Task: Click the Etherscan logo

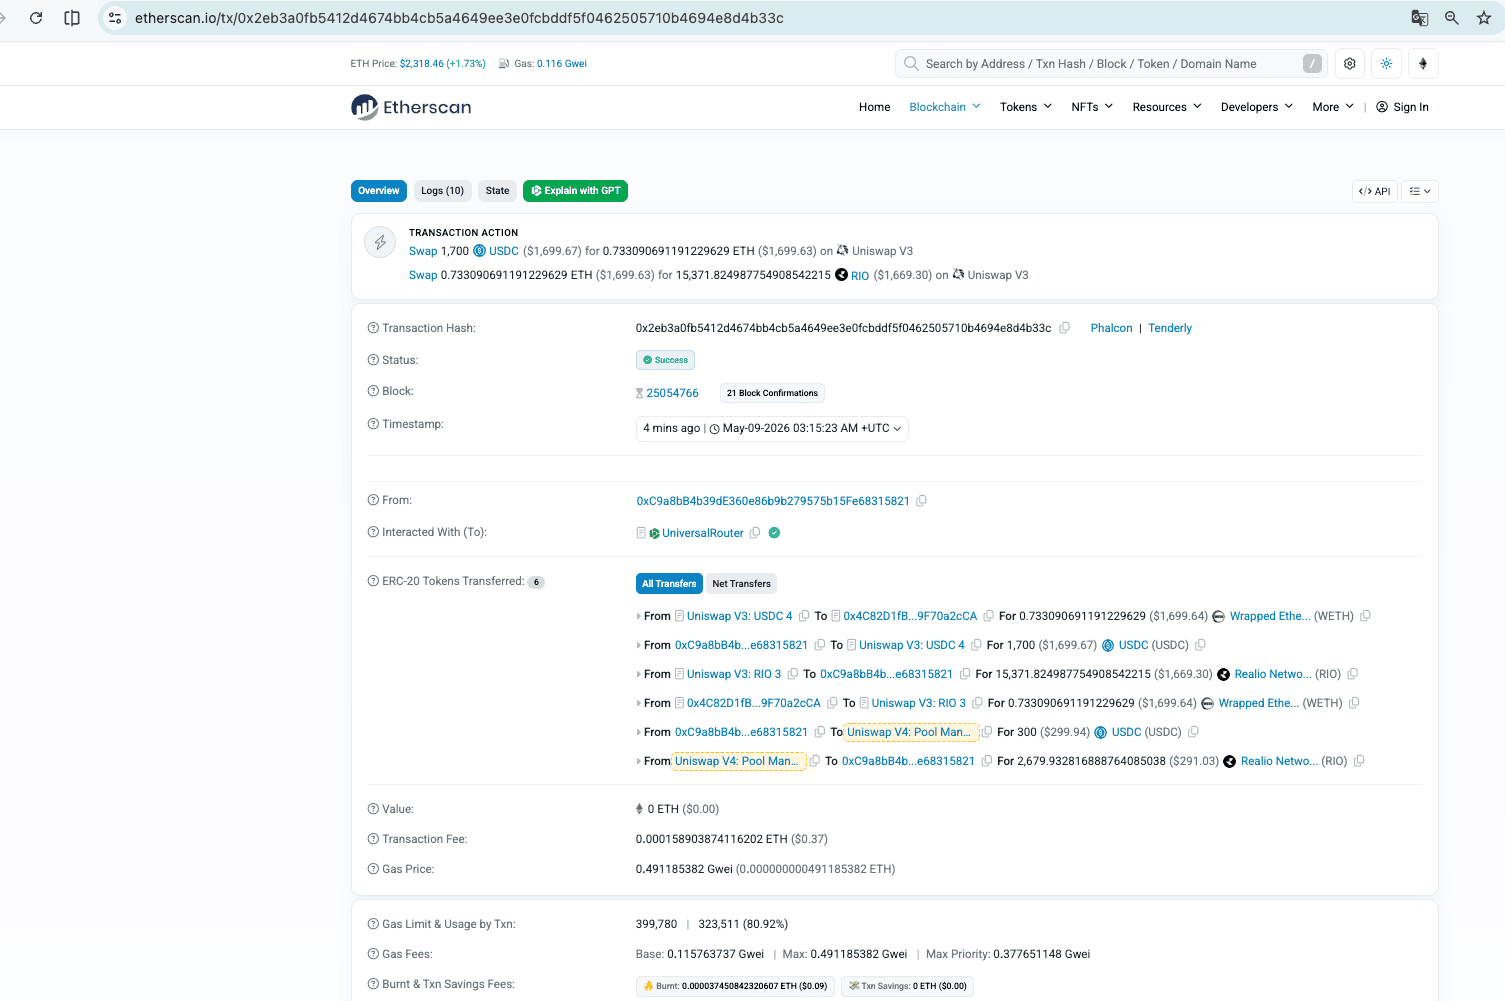Action: (411, 107)
